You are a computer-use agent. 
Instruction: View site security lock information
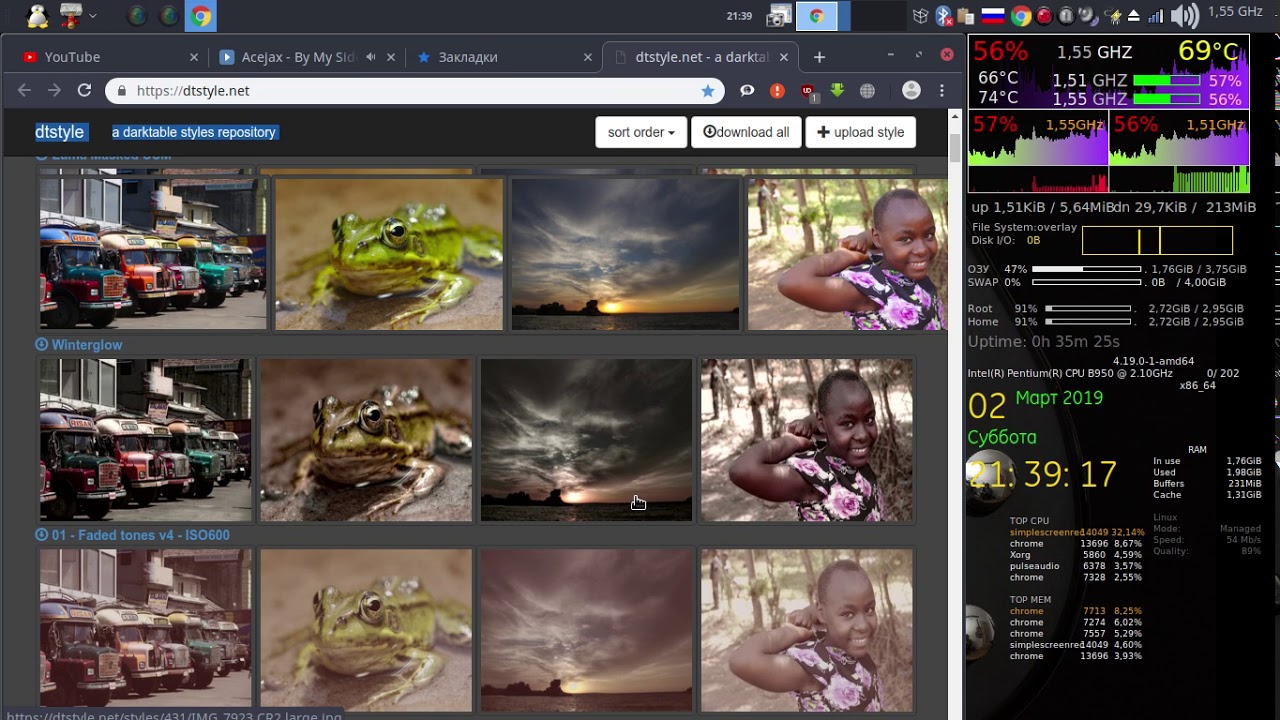pyautogui.click(x=122, y=91)
